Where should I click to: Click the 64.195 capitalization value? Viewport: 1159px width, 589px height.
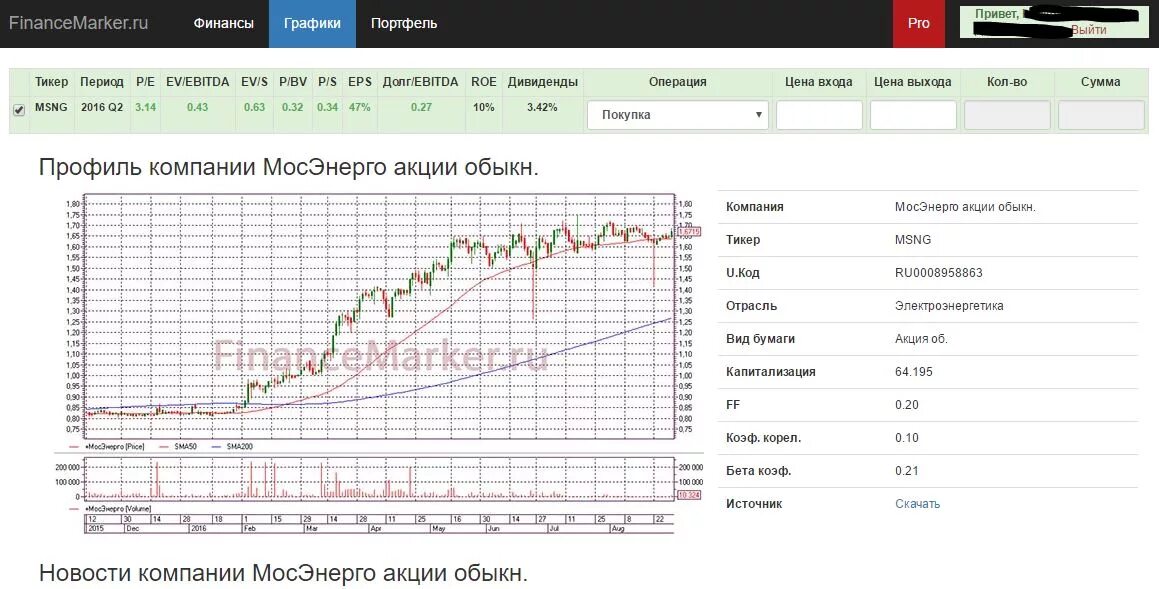coord(914,372)
